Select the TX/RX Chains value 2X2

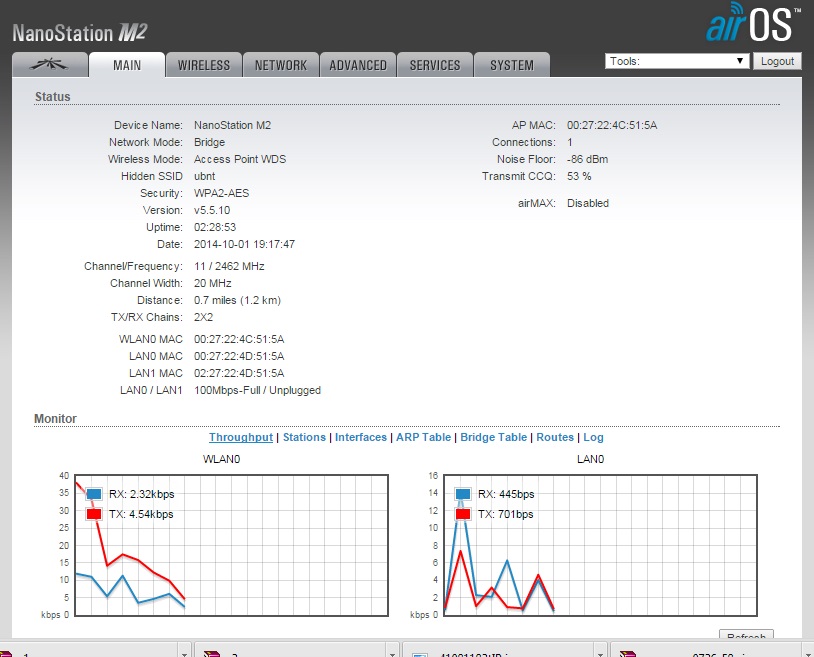pos(204,317)
